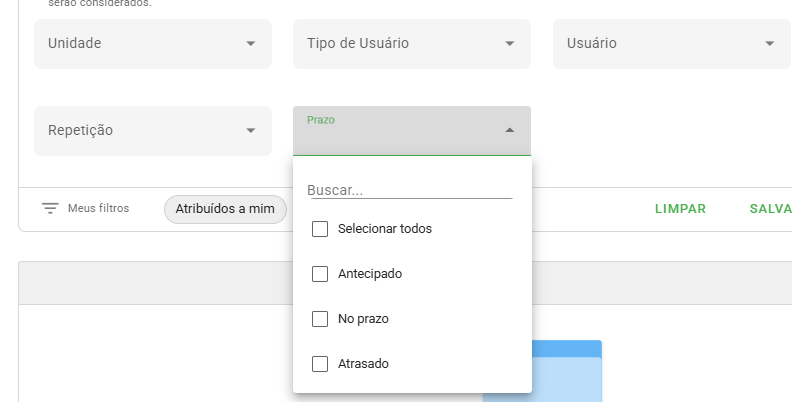Click the Meus filtros filter icon
Viewport: 792px width, 402px height.
pyautogui.click(x=50, y=208)
